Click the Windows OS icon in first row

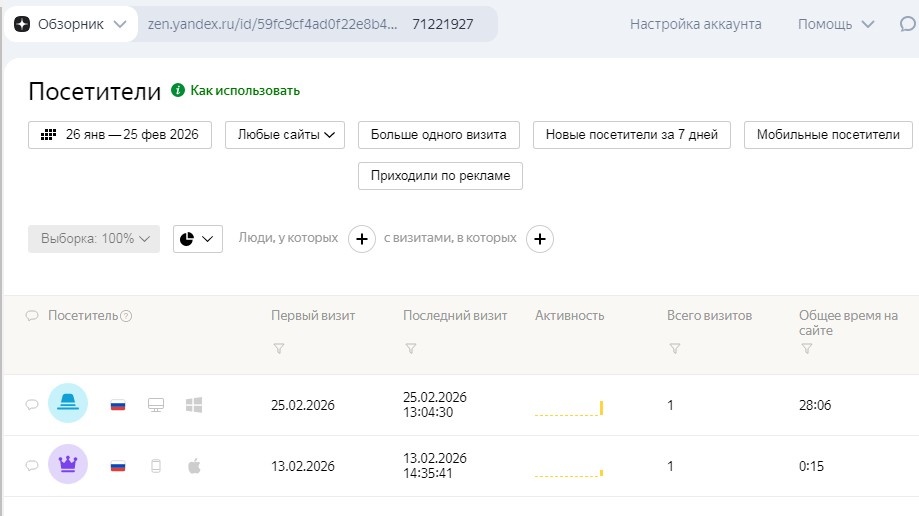[x=194, y=405]
